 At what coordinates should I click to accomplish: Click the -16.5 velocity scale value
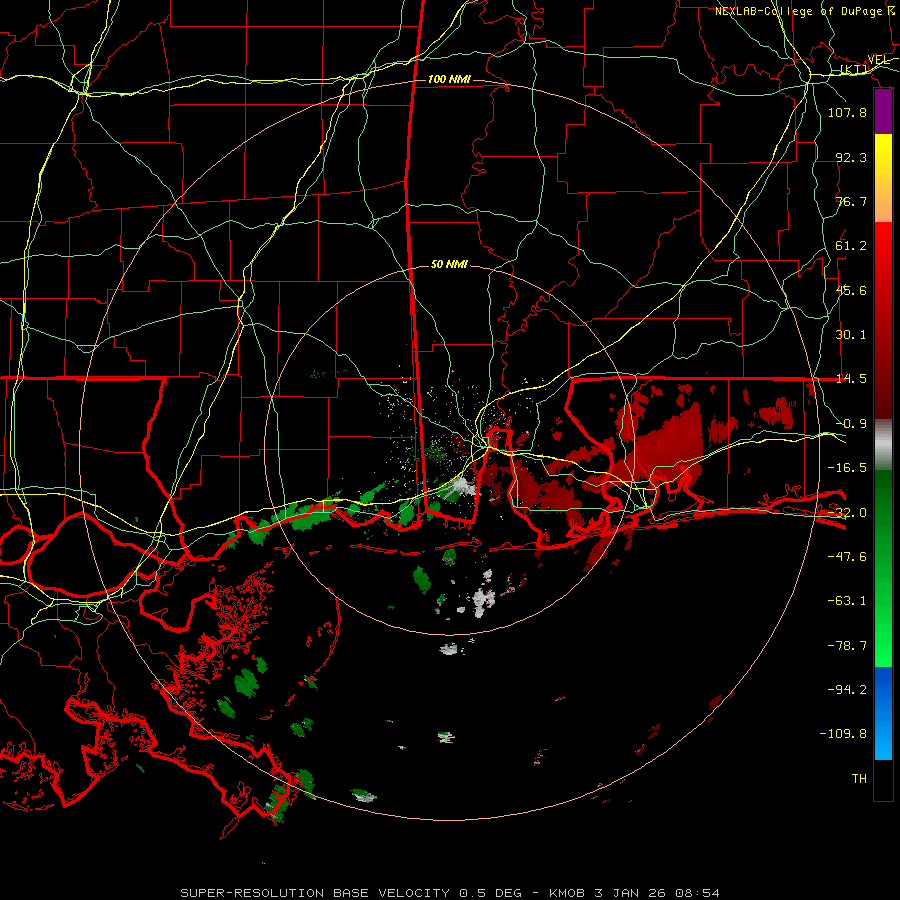(x=847, y=468)
